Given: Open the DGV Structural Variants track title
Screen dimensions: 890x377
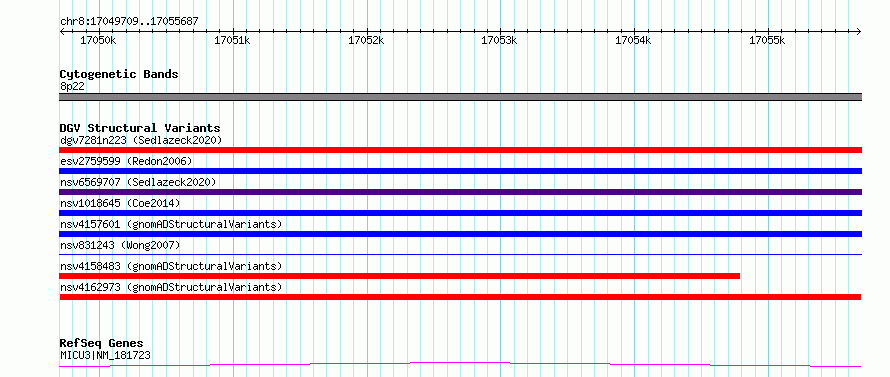Looking at the screenshot, I should click(x=140, y=128).
